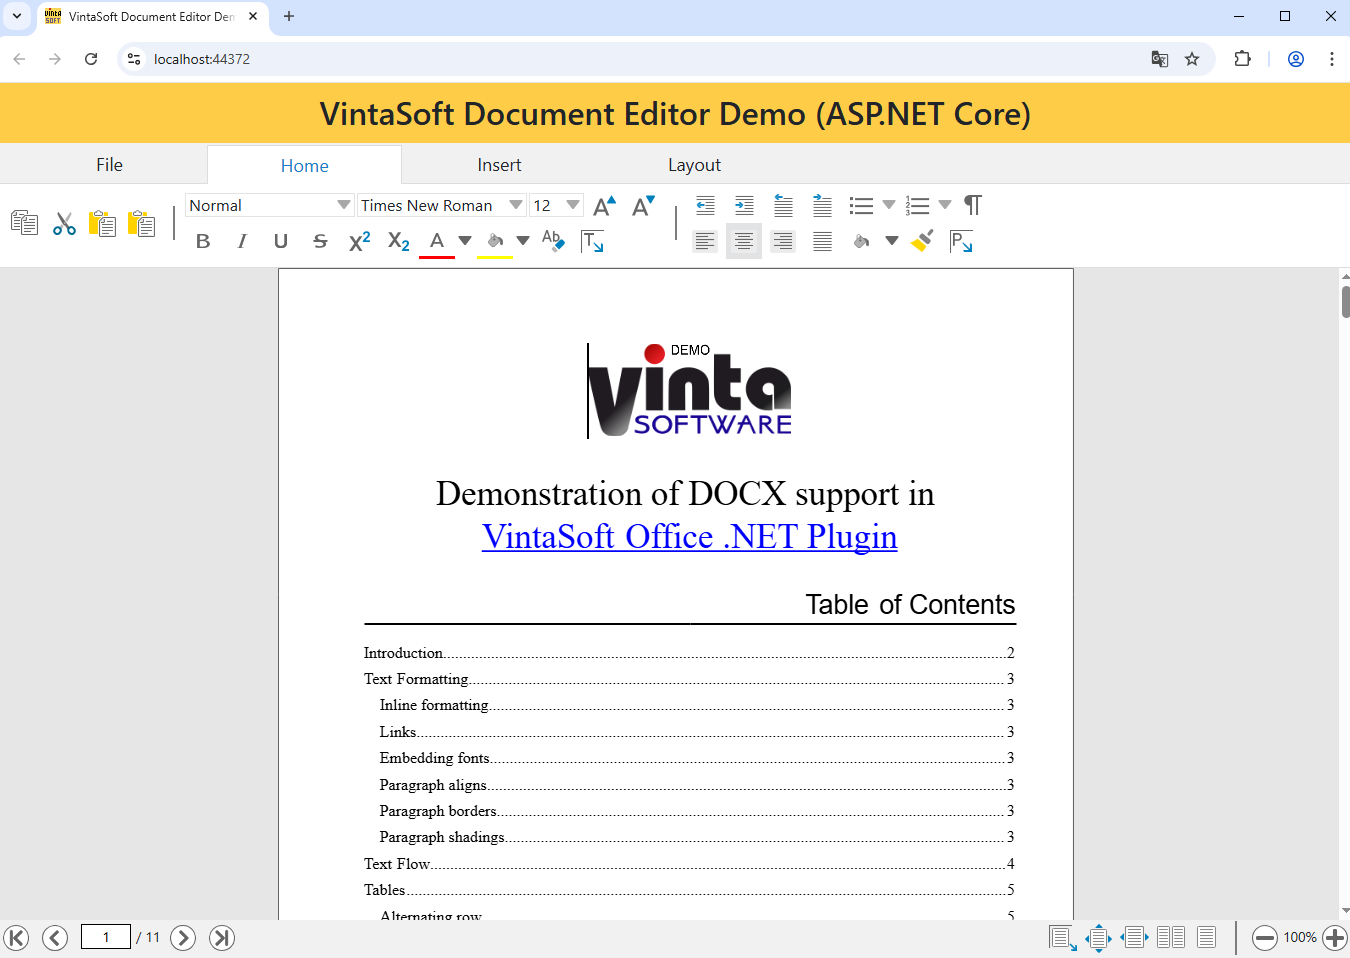This screenshot has height=958, width=1350.
Task: Click the red font color swatch button
Action: (x=437, y=242)
